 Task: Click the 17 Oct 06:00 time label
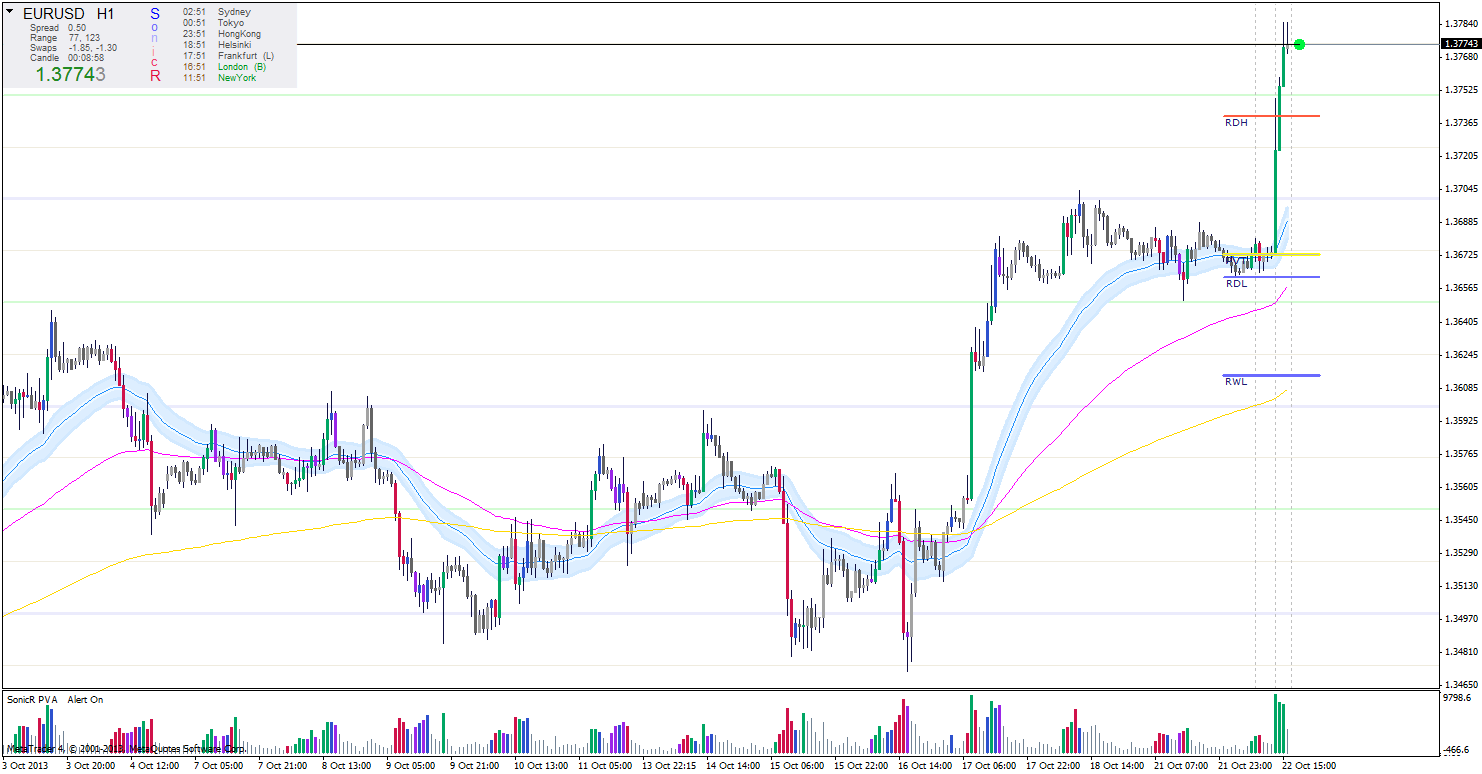[988, 765]
